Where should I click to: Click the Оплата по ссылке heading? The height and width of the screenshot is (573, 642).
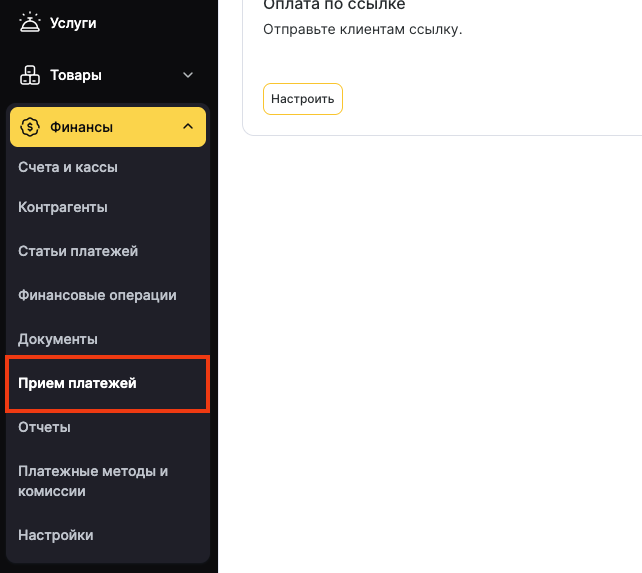(x=334, y=5)
